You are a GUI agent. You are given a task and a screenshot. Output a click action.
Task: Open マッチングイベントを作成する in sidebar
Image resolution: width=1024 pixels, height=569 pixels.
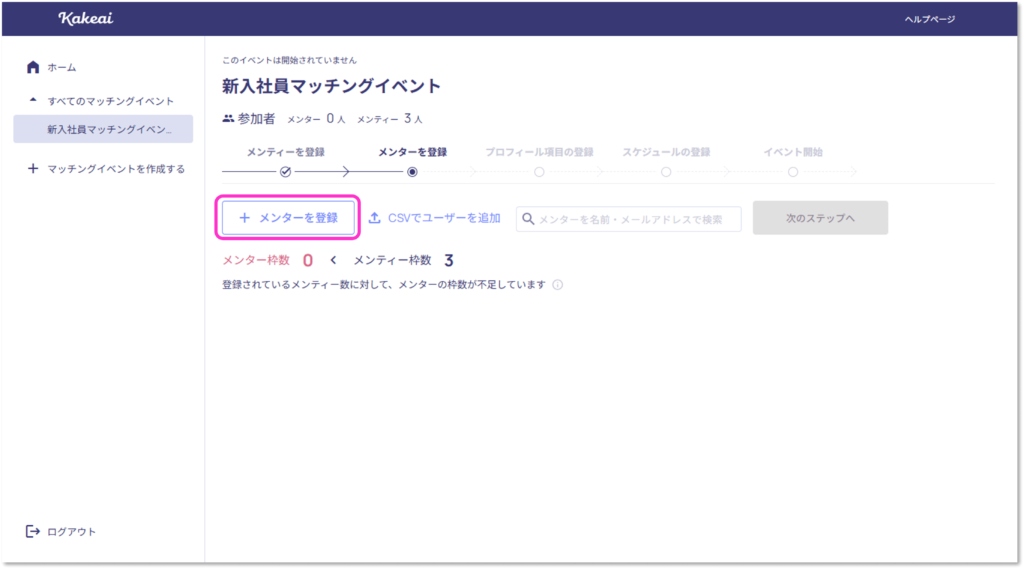[116, 169]
